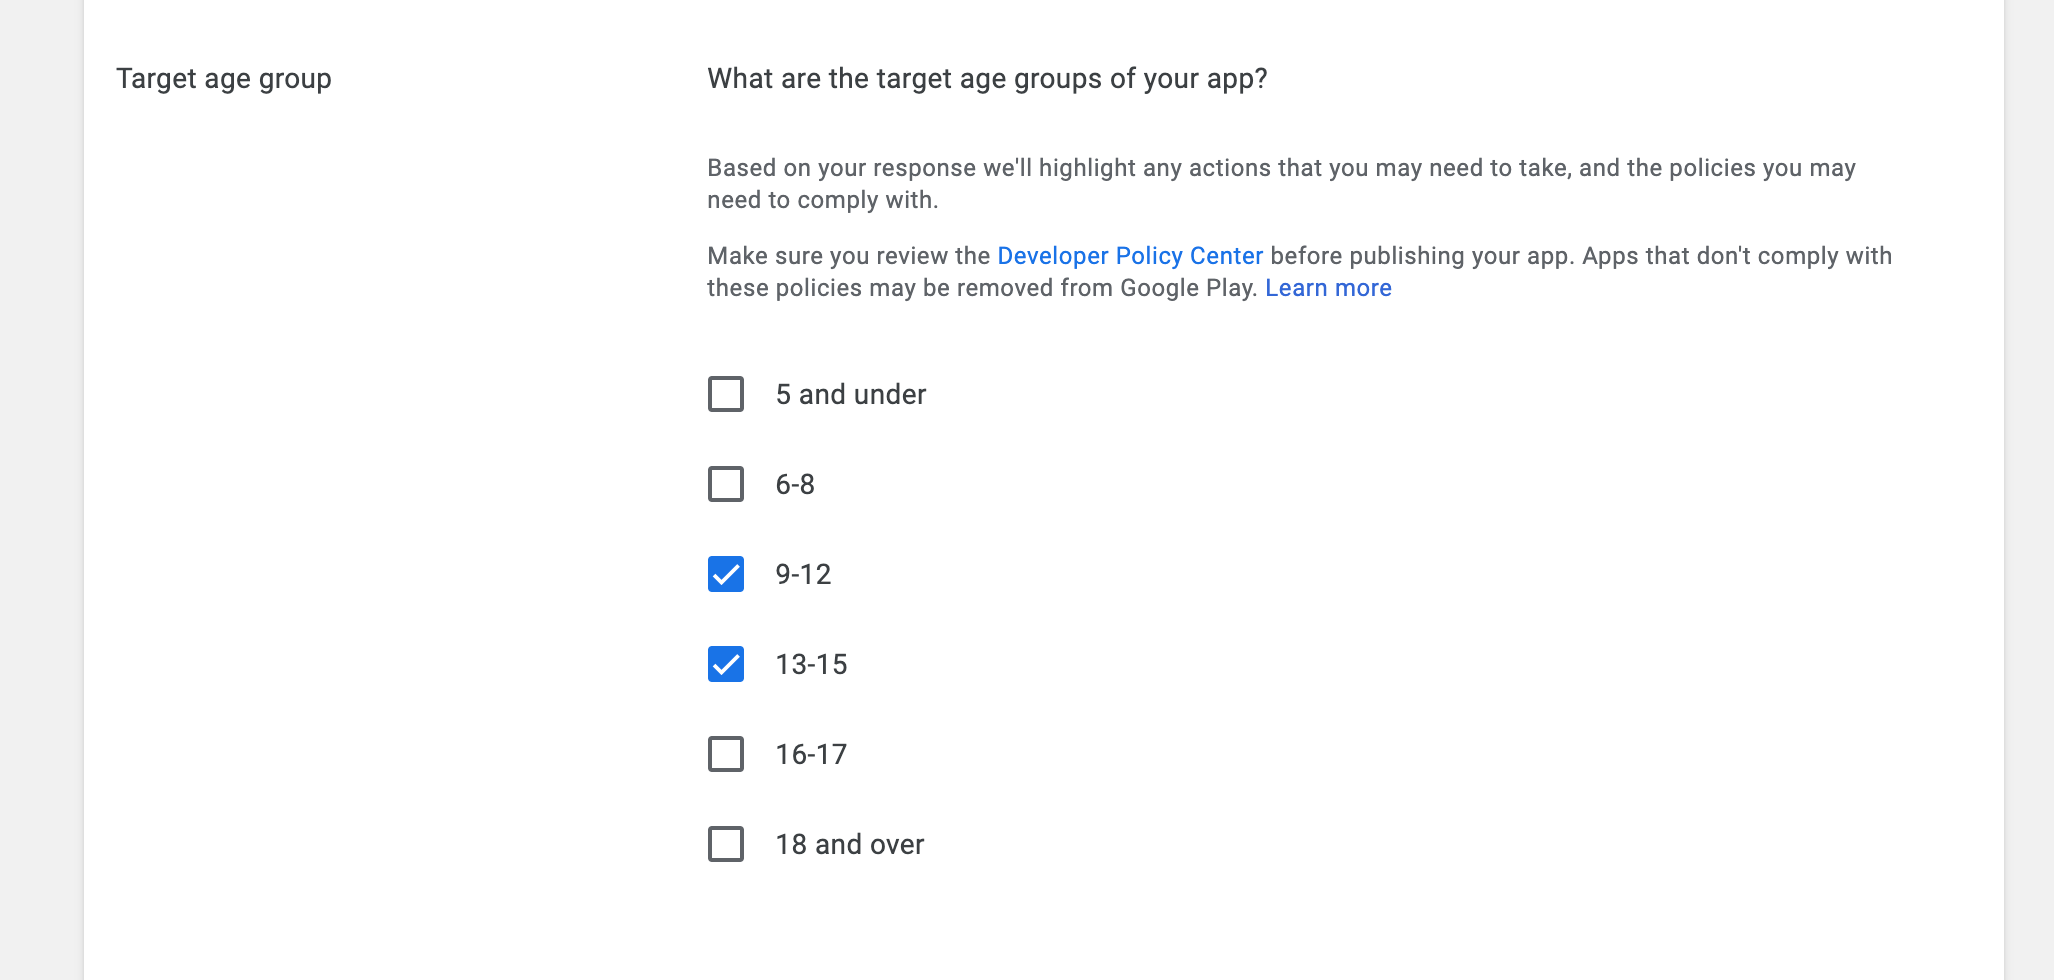Select the '18 and over' checkbox

tap(726, 844)
